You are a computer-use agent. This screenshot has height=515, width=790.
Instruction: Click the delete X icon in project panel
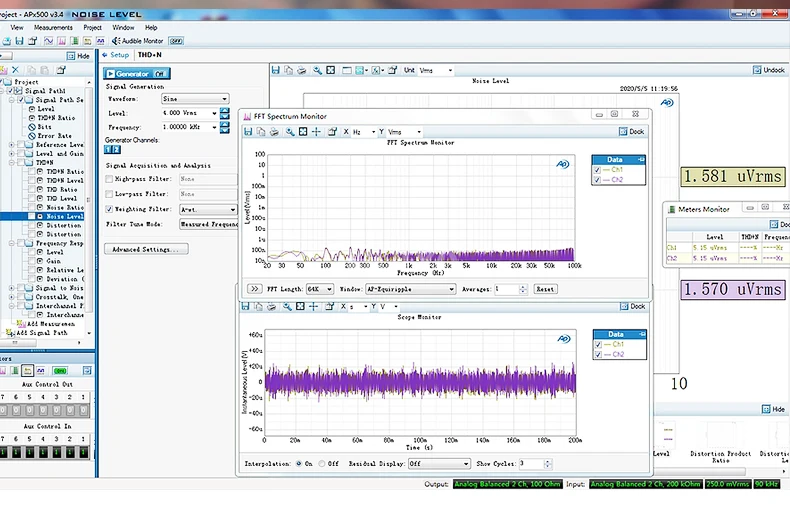click(x=15, y=70)
